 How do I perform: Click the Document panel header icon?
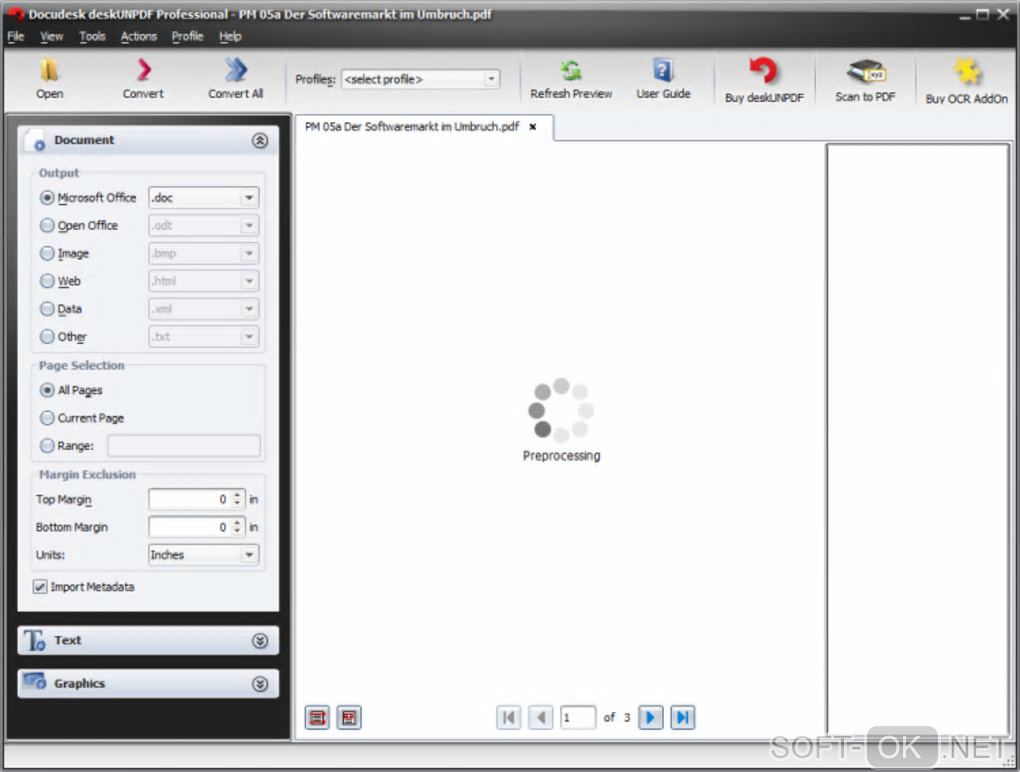coord(34,140)
